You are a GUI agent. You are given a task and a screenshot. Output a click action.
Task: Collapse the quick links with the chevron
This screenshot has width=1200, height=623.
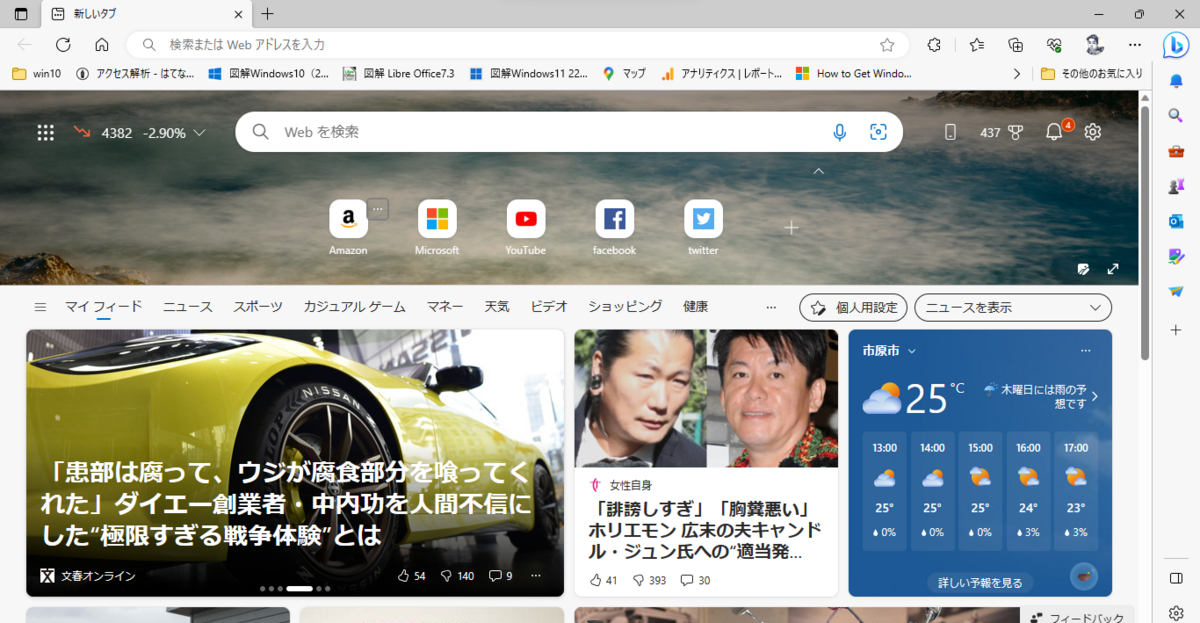pyautogui.click(x=819, y=171)
